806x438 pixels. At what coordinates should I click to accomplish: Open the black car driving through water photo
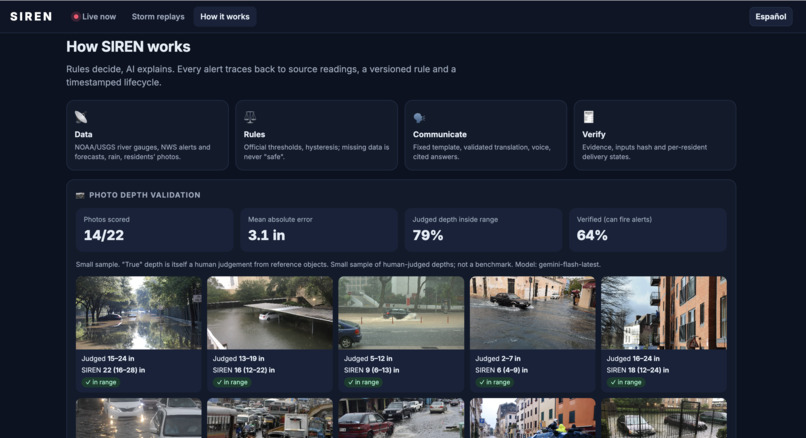coord(533,313)
